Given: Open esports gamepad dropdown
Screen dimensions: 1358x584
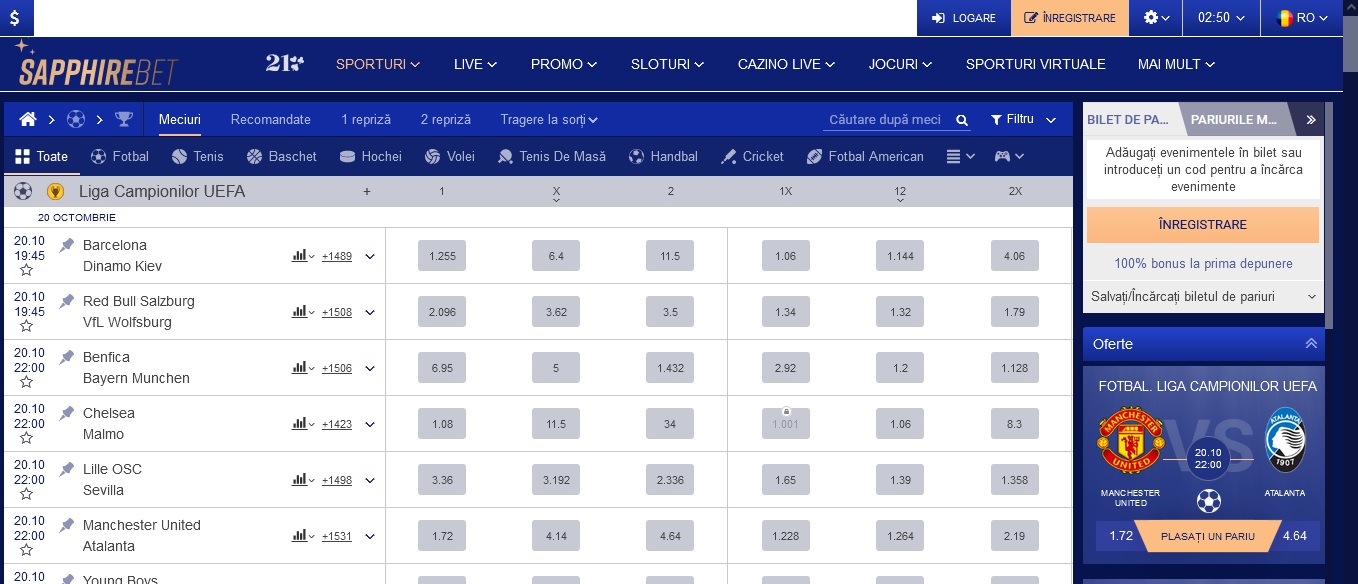Looking at the screenshot, I should tap(1009, 157).
